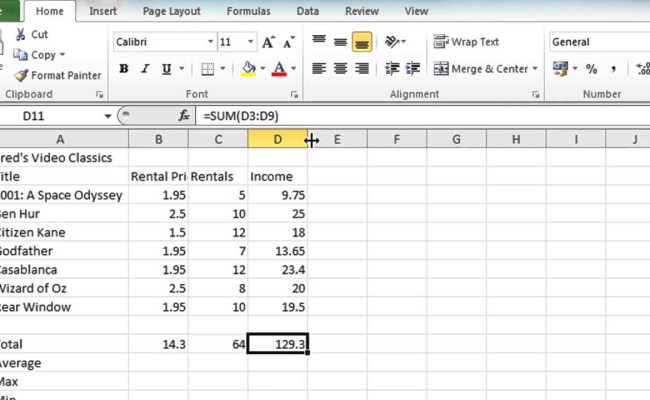The image size is (650, 400).
Task: Open Review tab
Action: pyautogui.click(x=362, y=11)
